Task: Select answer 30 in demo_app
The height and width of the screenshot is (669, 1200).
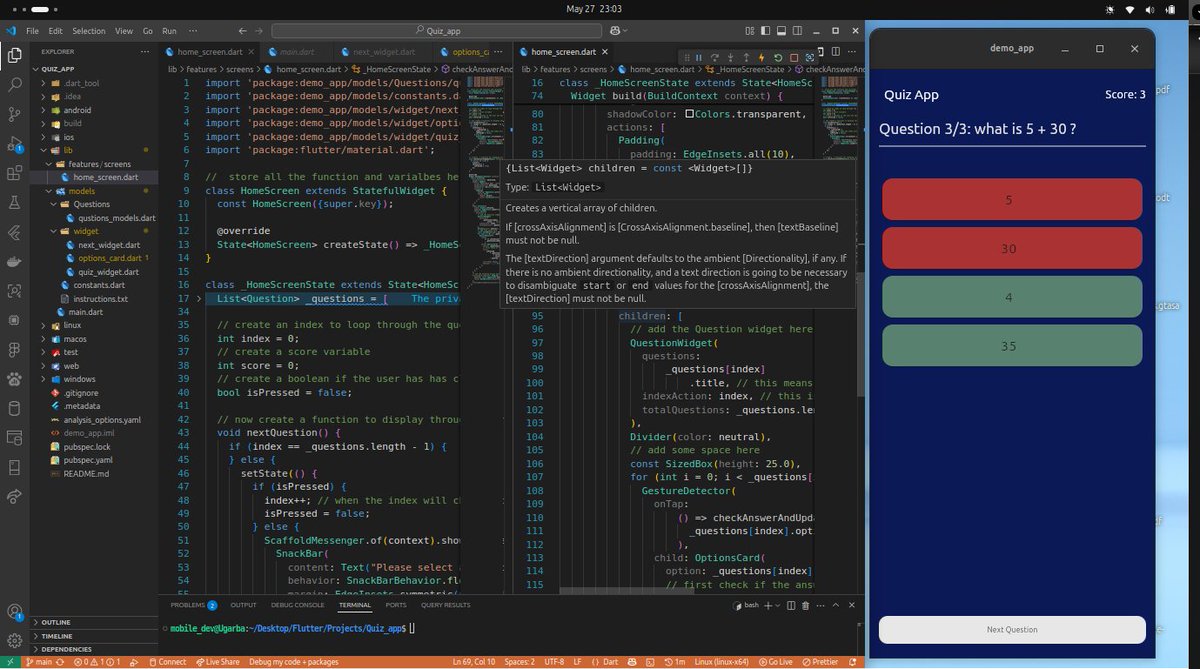Action: pos(1012,248)
